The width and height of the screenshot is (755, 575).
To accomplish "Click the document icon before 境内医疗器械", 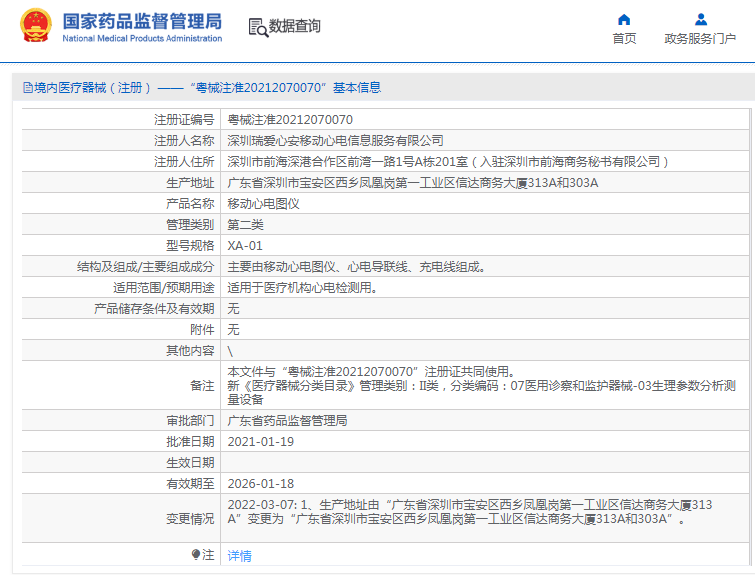I will pos(28,88).
